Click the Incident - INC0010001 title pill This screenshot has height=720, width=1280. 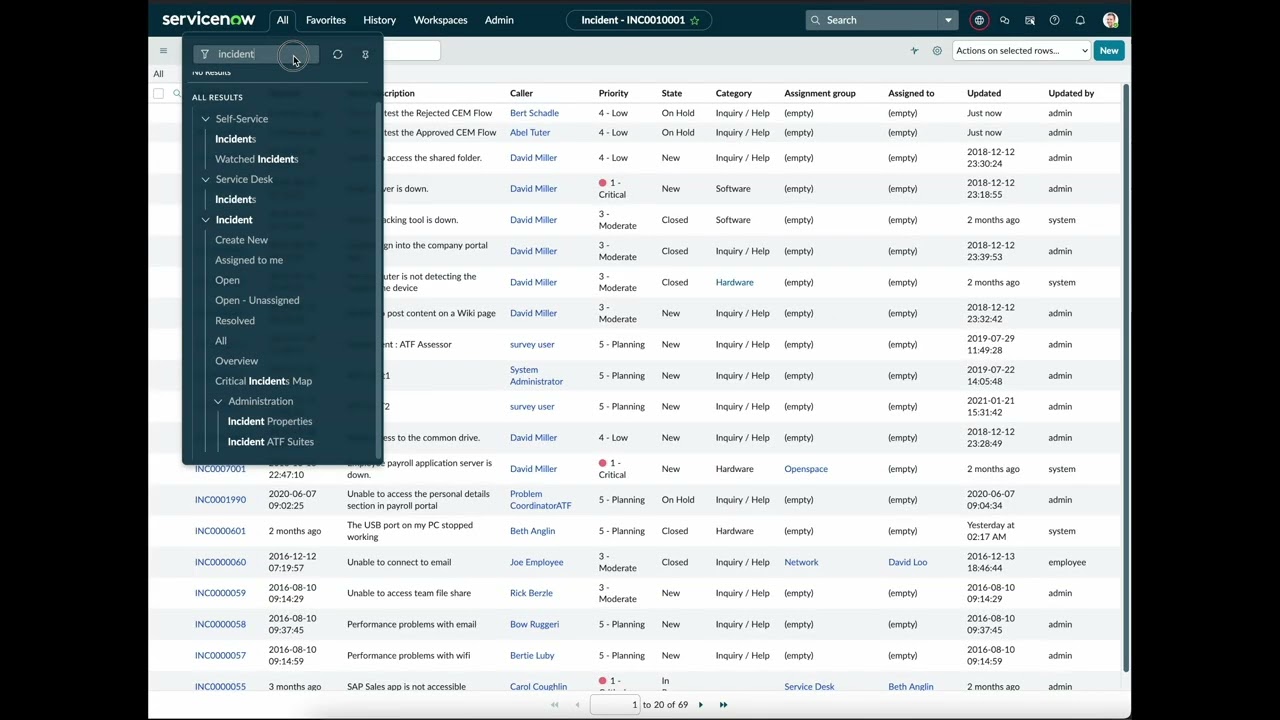coord(639,20)
